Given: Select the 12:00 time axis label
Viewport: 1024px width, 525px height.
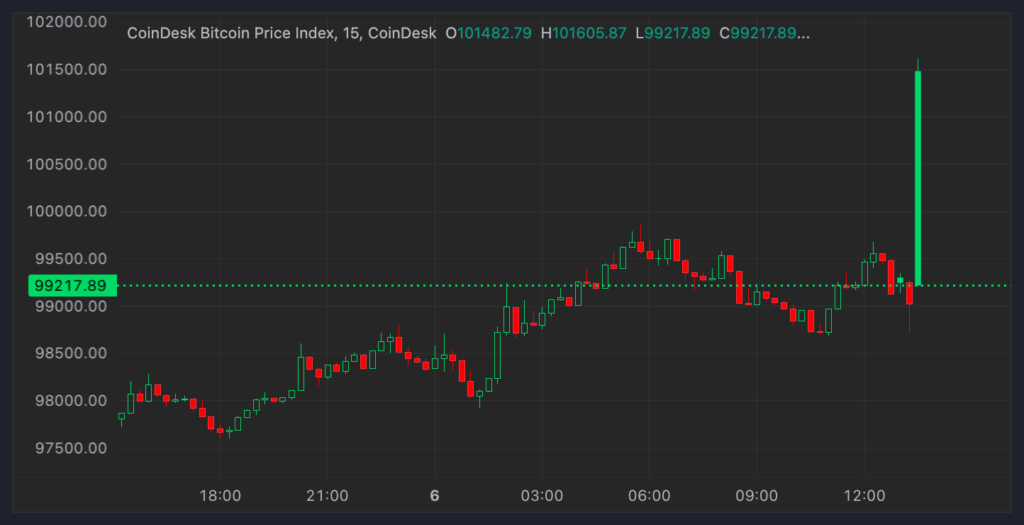Looking at the screenshot, I should (x=864, y=496).
